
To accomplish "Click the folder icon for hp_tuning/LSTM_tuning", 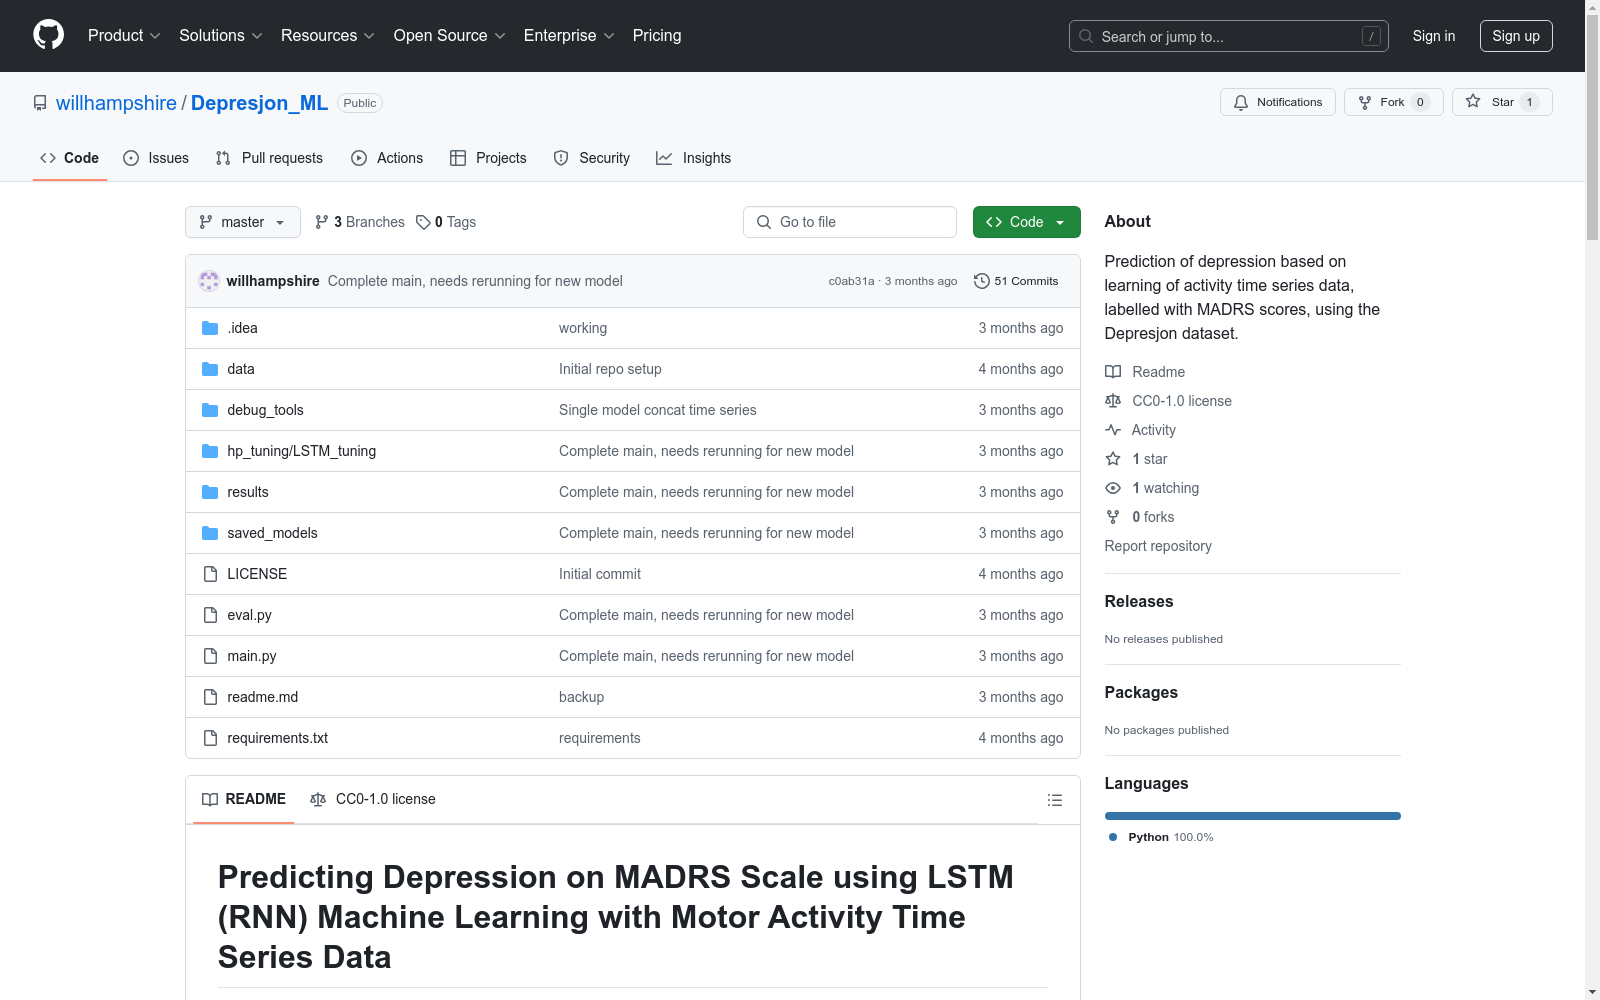I will pyautogui.click(x=210, y=451).
